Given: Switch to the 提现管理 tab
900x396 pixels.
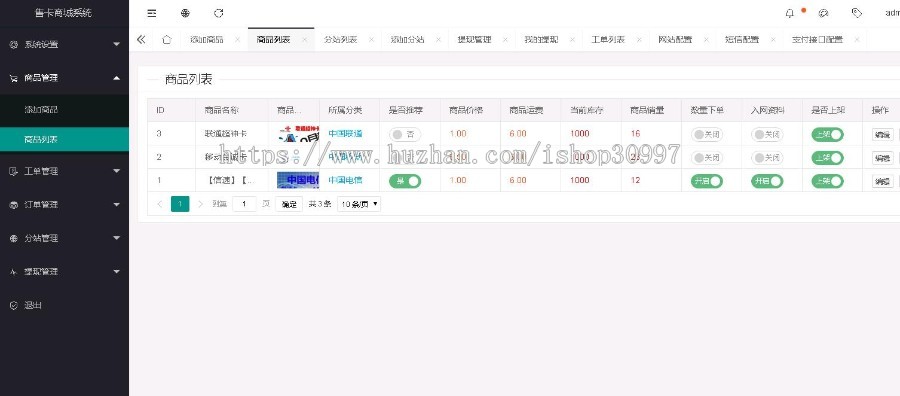Looking at the screenshot, I should [474, 40].
